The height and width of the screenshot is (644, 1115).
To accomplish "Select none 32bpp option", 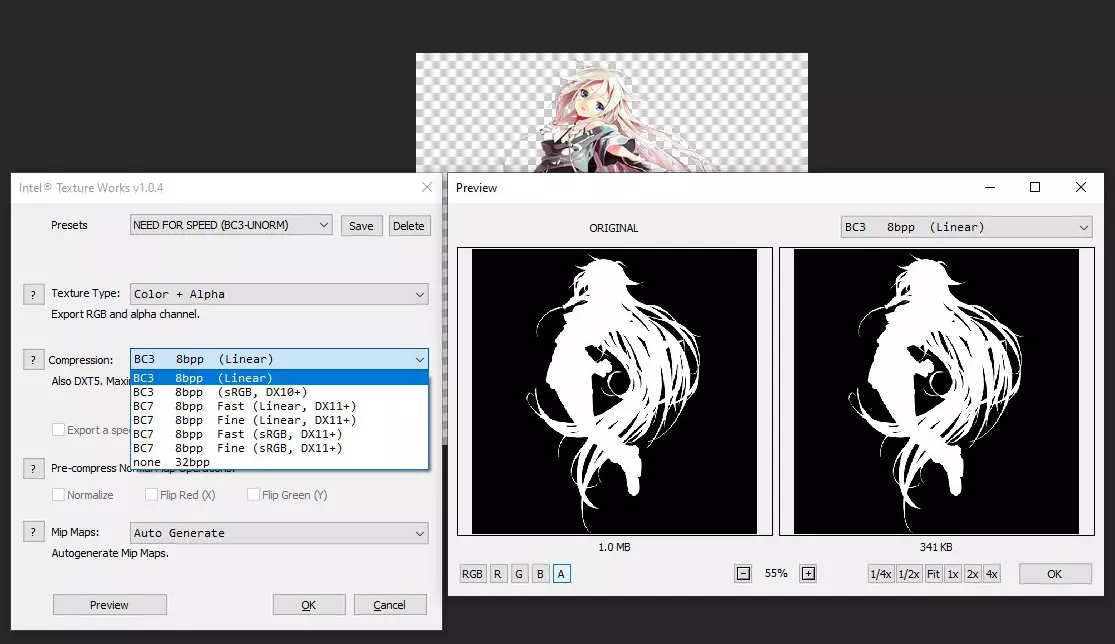I will click(x=279, y=462).
